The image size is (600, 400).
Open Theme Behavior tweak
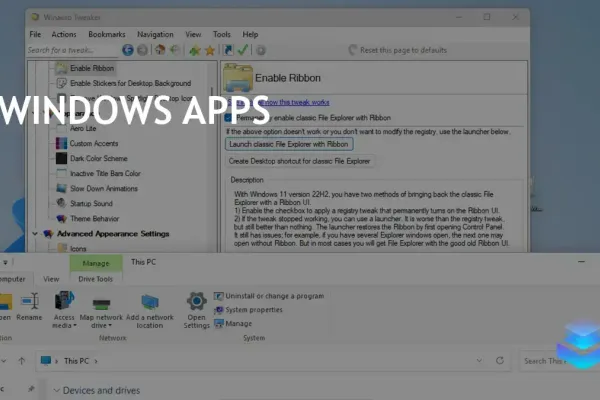(95, 219)
